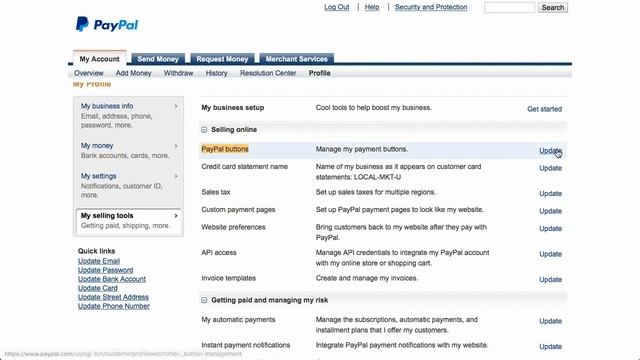Update Invoice templates
The width and height of the screenshot is (640, 360).
tap(550, 280)
